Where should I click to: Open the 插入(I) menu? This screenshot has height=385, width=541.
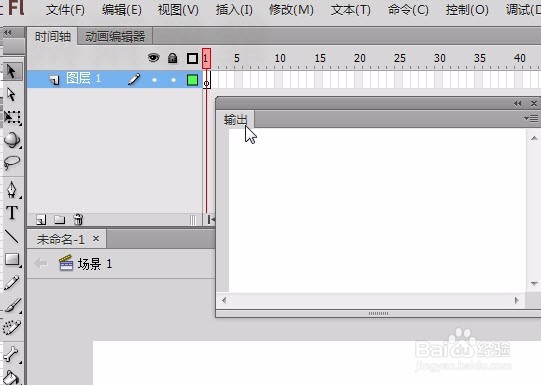pos(234,10)
